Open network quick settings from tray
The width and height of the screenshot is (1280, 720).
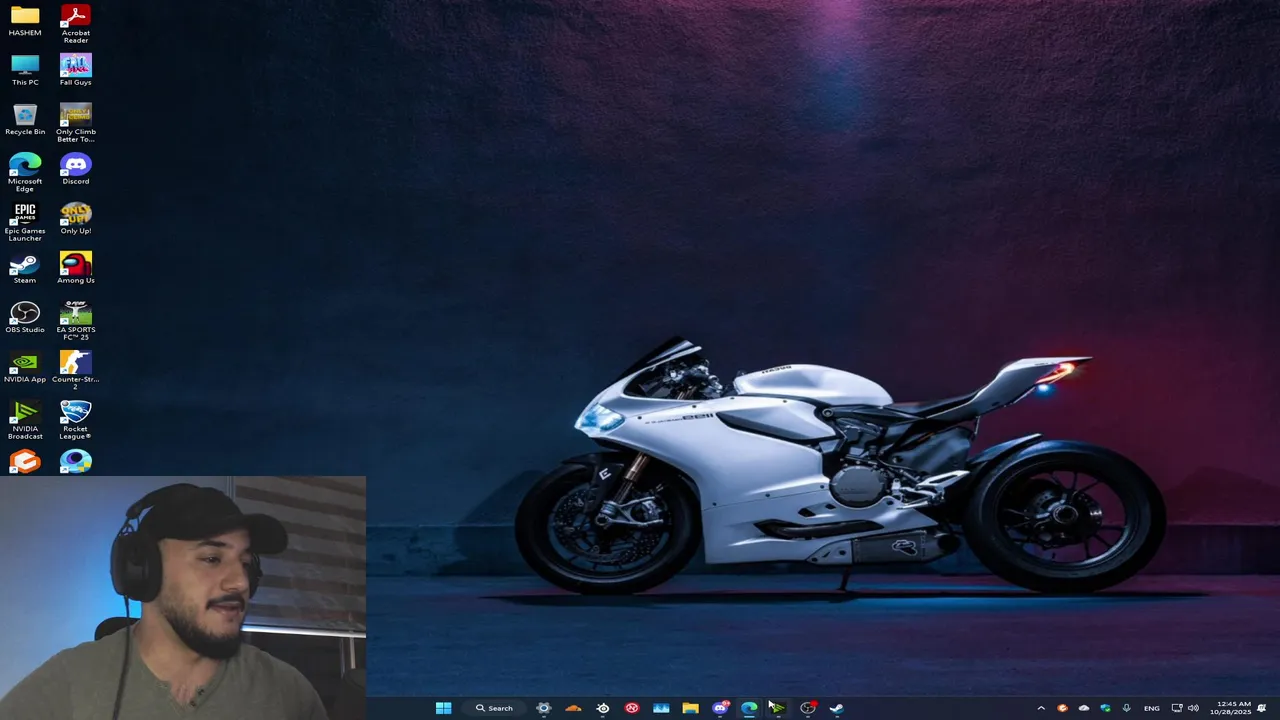1177,708
